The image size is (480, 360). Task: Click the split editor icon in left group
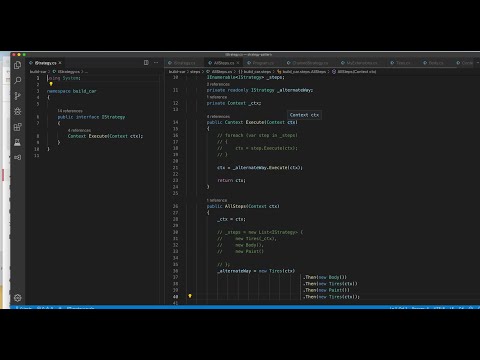(x=146, y=63)
